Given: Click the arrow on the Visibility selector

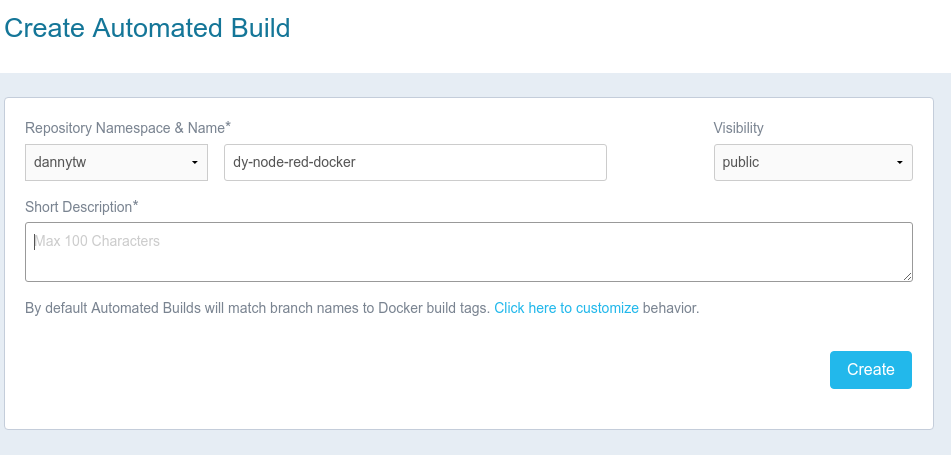Looking at the screenshot, I should [899, 162].
